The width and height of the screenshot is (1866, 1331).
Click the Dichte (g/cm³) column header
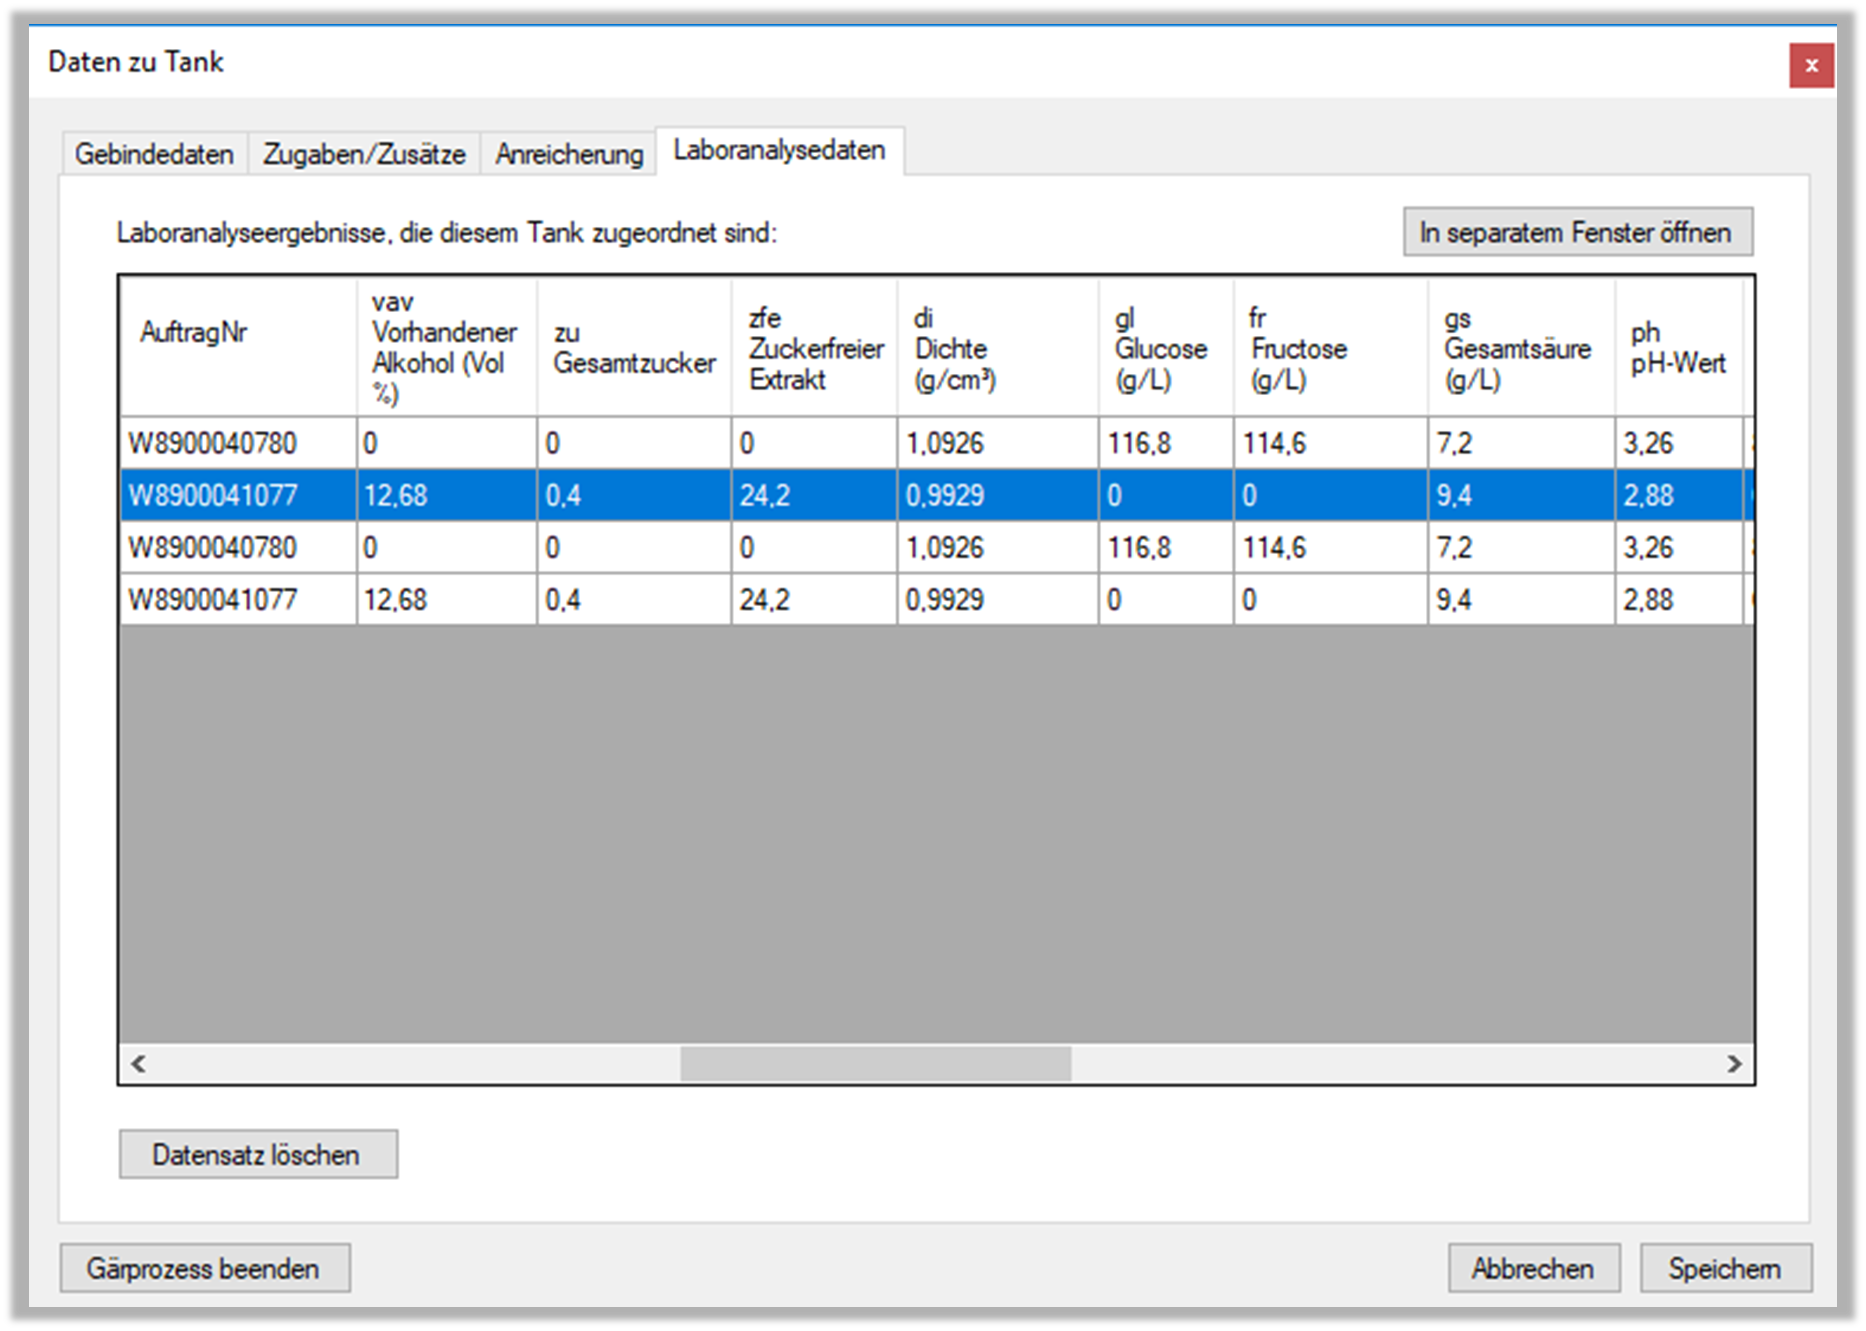point(996,346)
